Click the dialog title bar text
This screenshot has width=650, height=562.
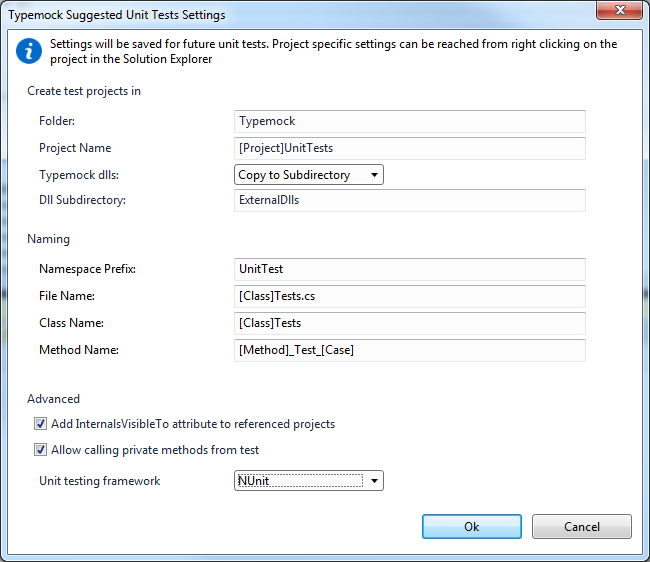click(117, 15)
